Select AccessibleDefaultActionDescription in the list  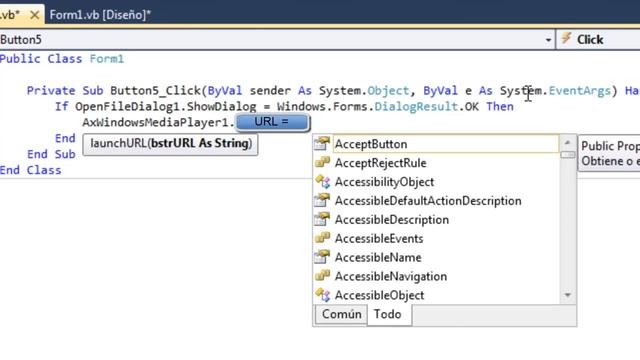(428, 200)
